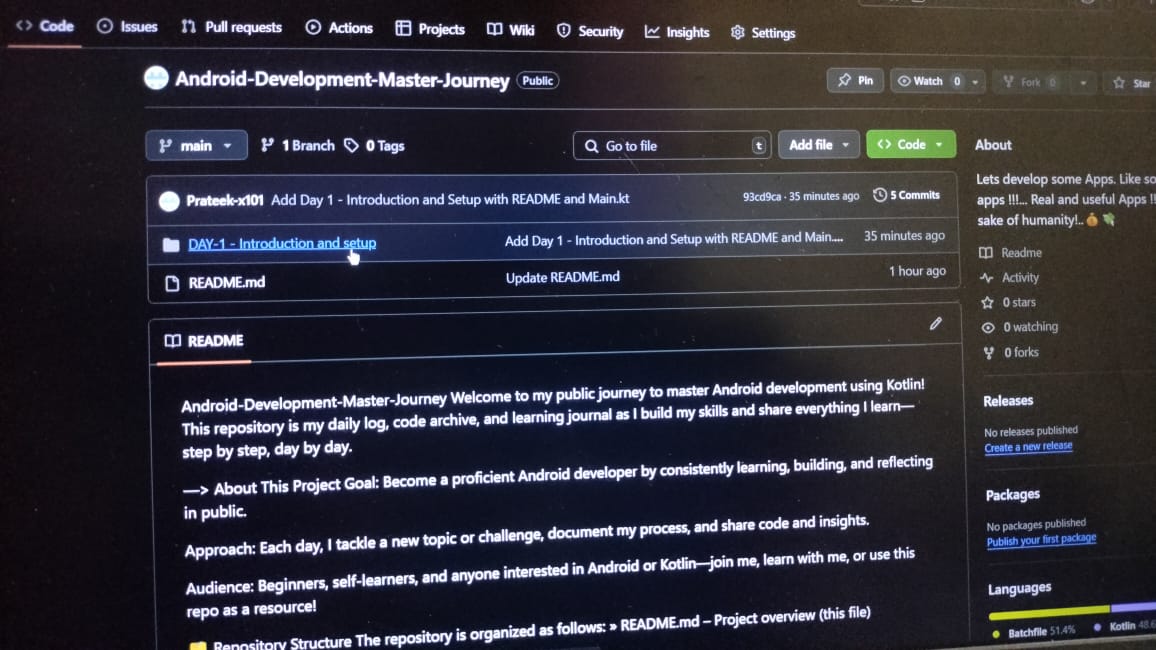Star the Android-Development-Master-Journey repo
The image size is (1156, 650).
(1135, 84)
